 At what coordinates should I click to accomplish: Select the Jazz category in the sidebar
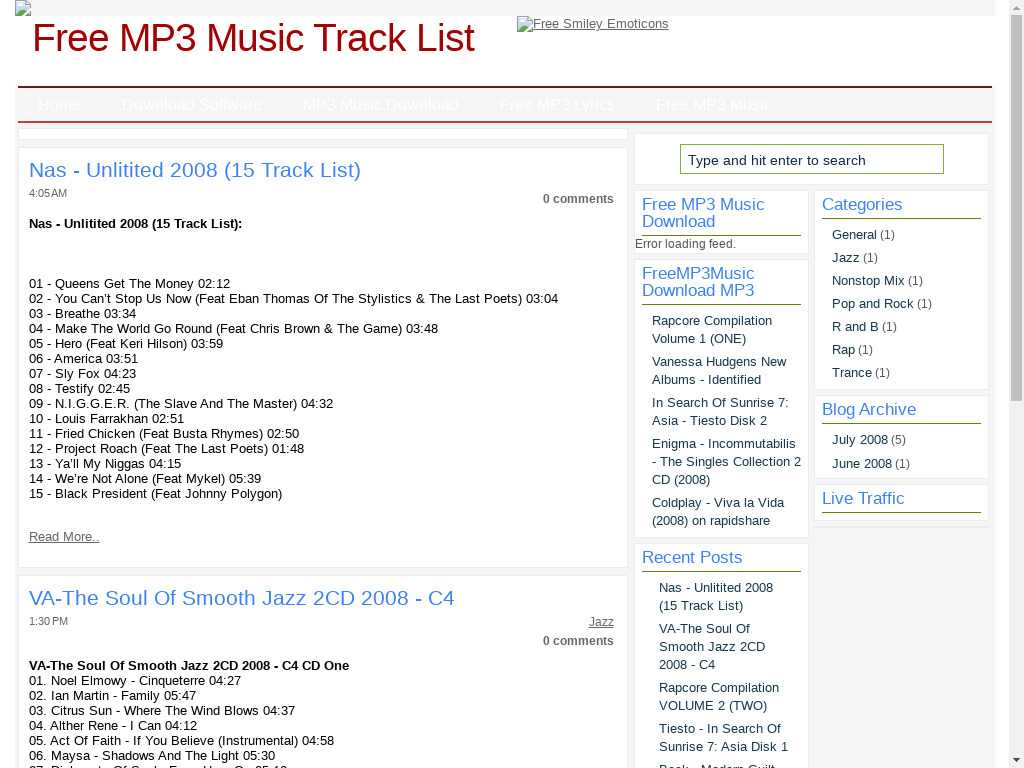(x=845, y=258)
